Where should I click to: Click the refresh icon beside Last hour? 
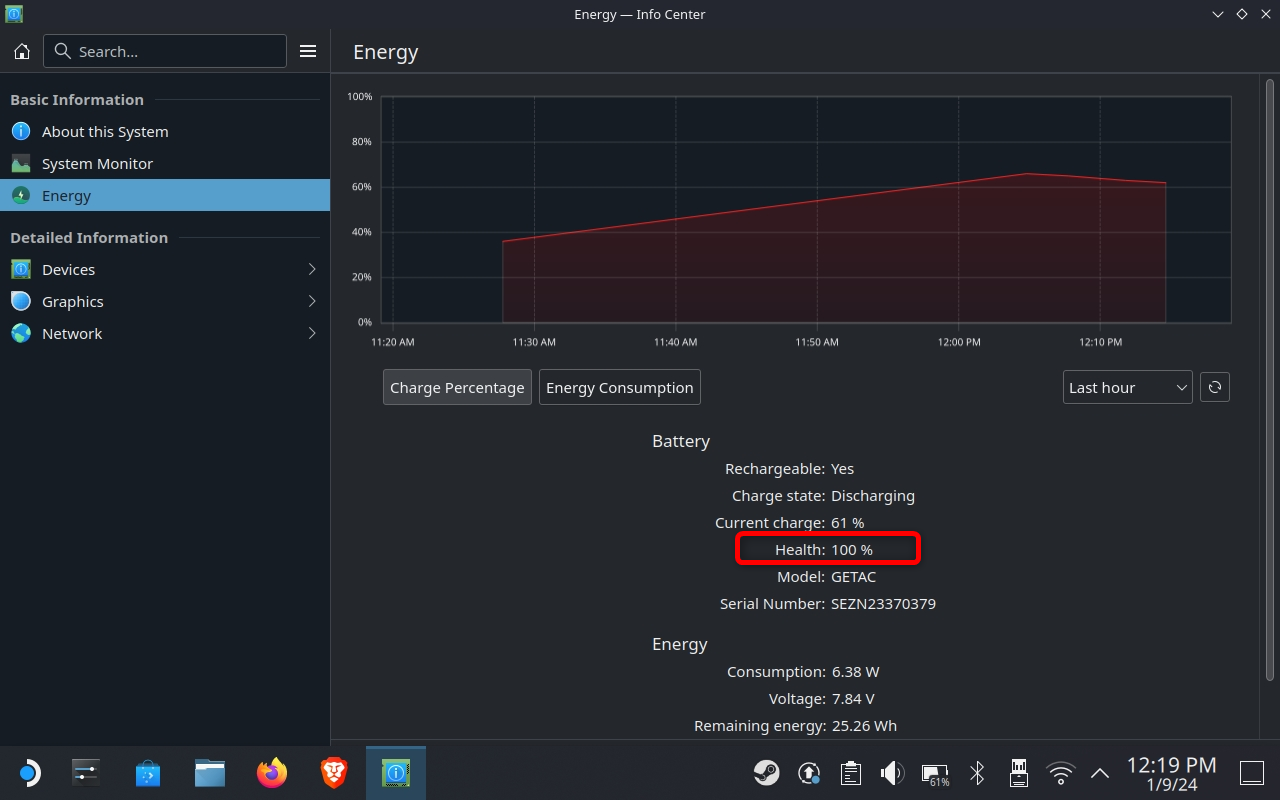tap(1214, 387)
